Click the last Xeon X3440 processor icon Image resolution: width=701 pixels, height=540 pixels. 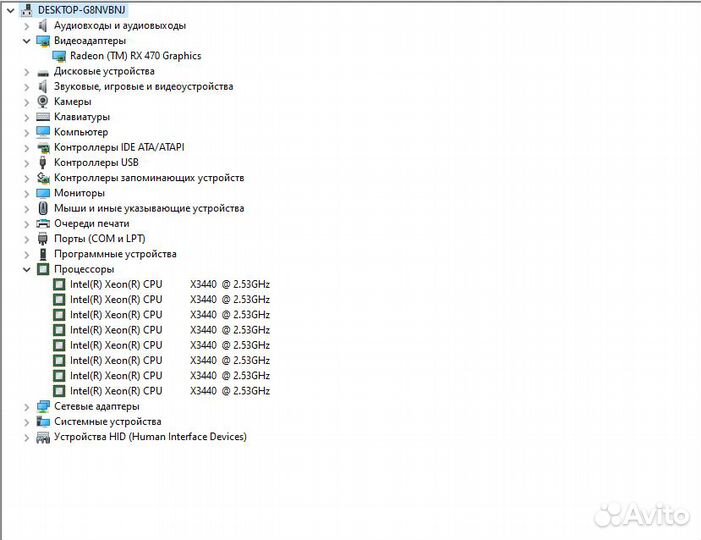tap(59, 391)
